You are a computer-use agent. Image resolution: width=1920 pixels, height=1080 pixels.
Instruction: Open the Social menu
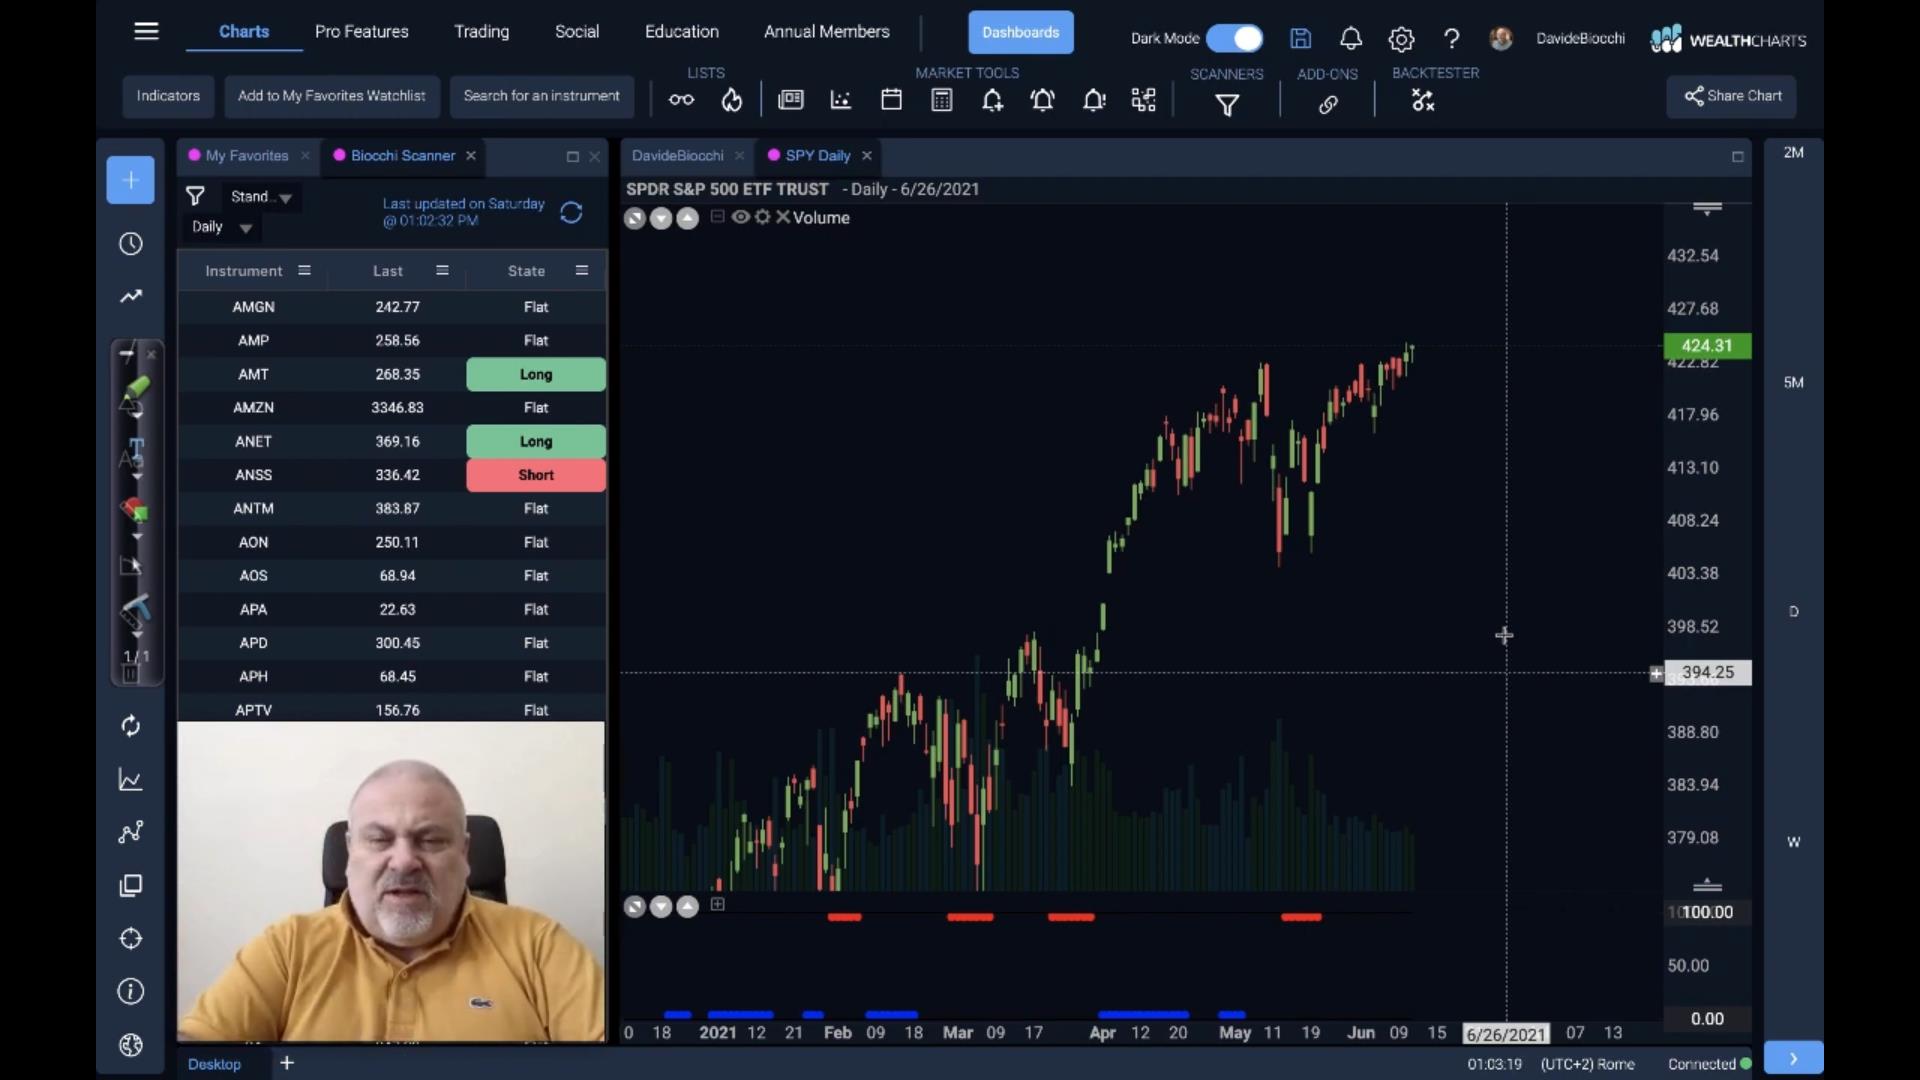[577, 31]
